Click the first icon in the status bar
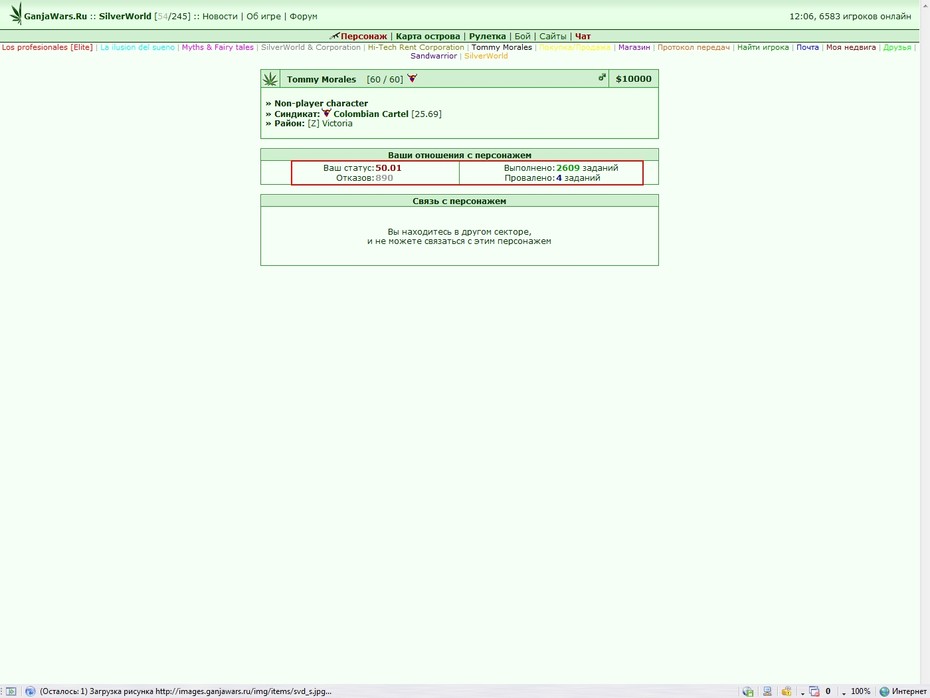930x698 pixels. tap(11, 691)
